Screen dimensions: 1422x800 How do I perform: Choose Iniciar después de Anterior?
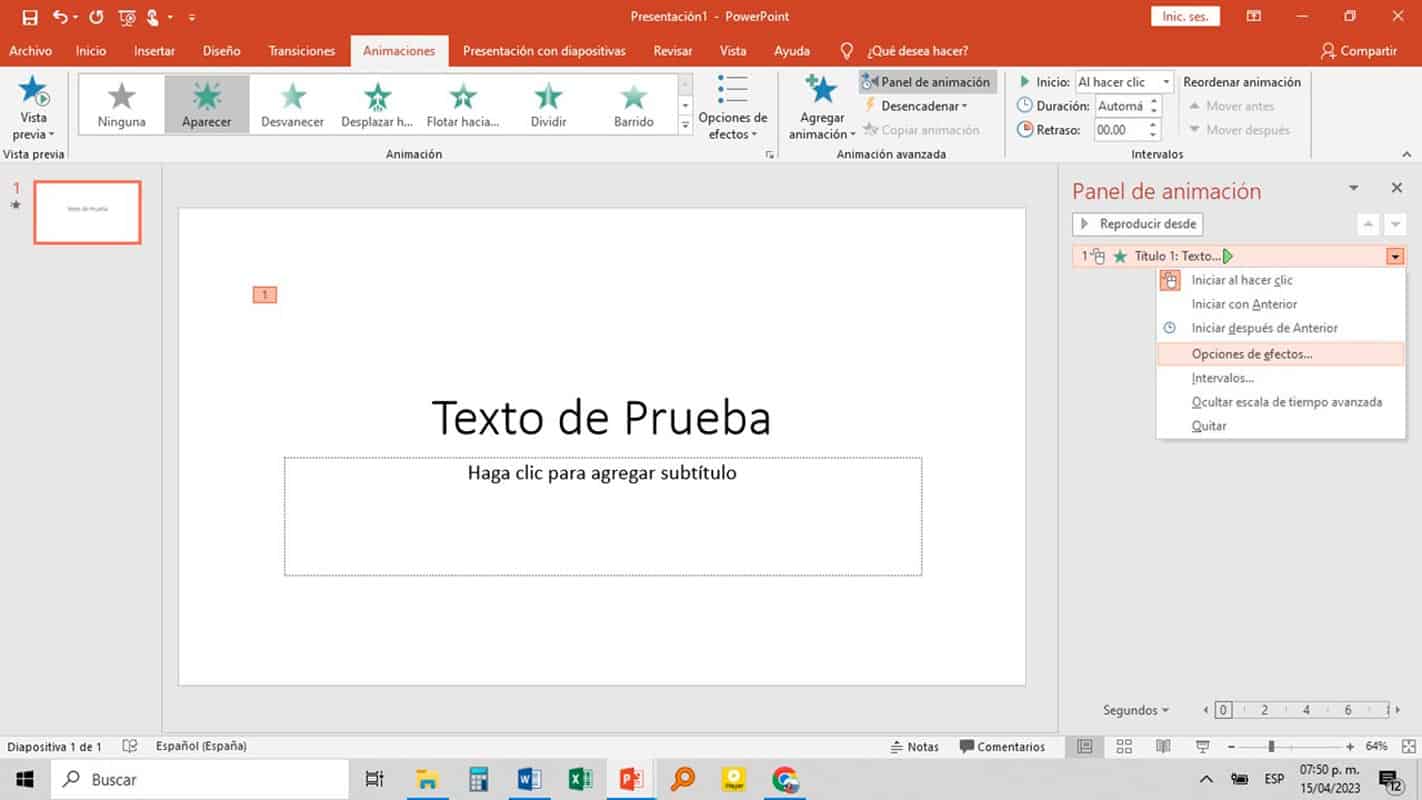[x=1280, y=328]
